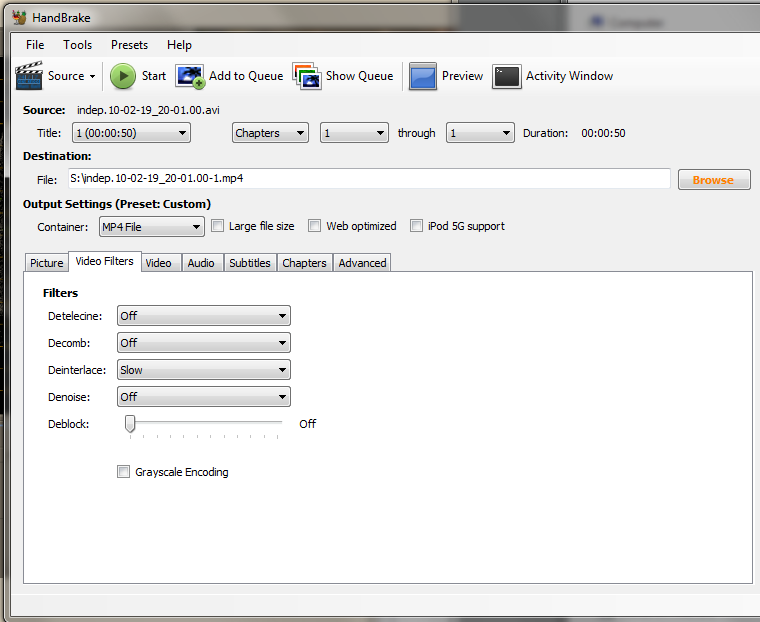Switch to the Chapters tab
760x622 pixels.
point(304,263)
